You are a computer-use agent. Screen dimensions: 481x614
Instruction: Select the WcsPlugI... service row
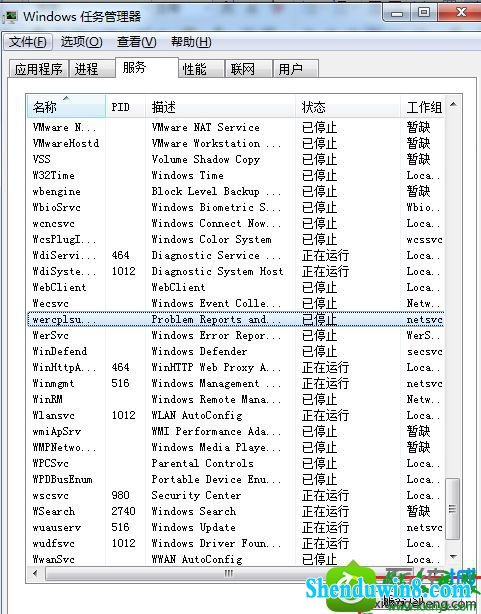coord(236,240)
